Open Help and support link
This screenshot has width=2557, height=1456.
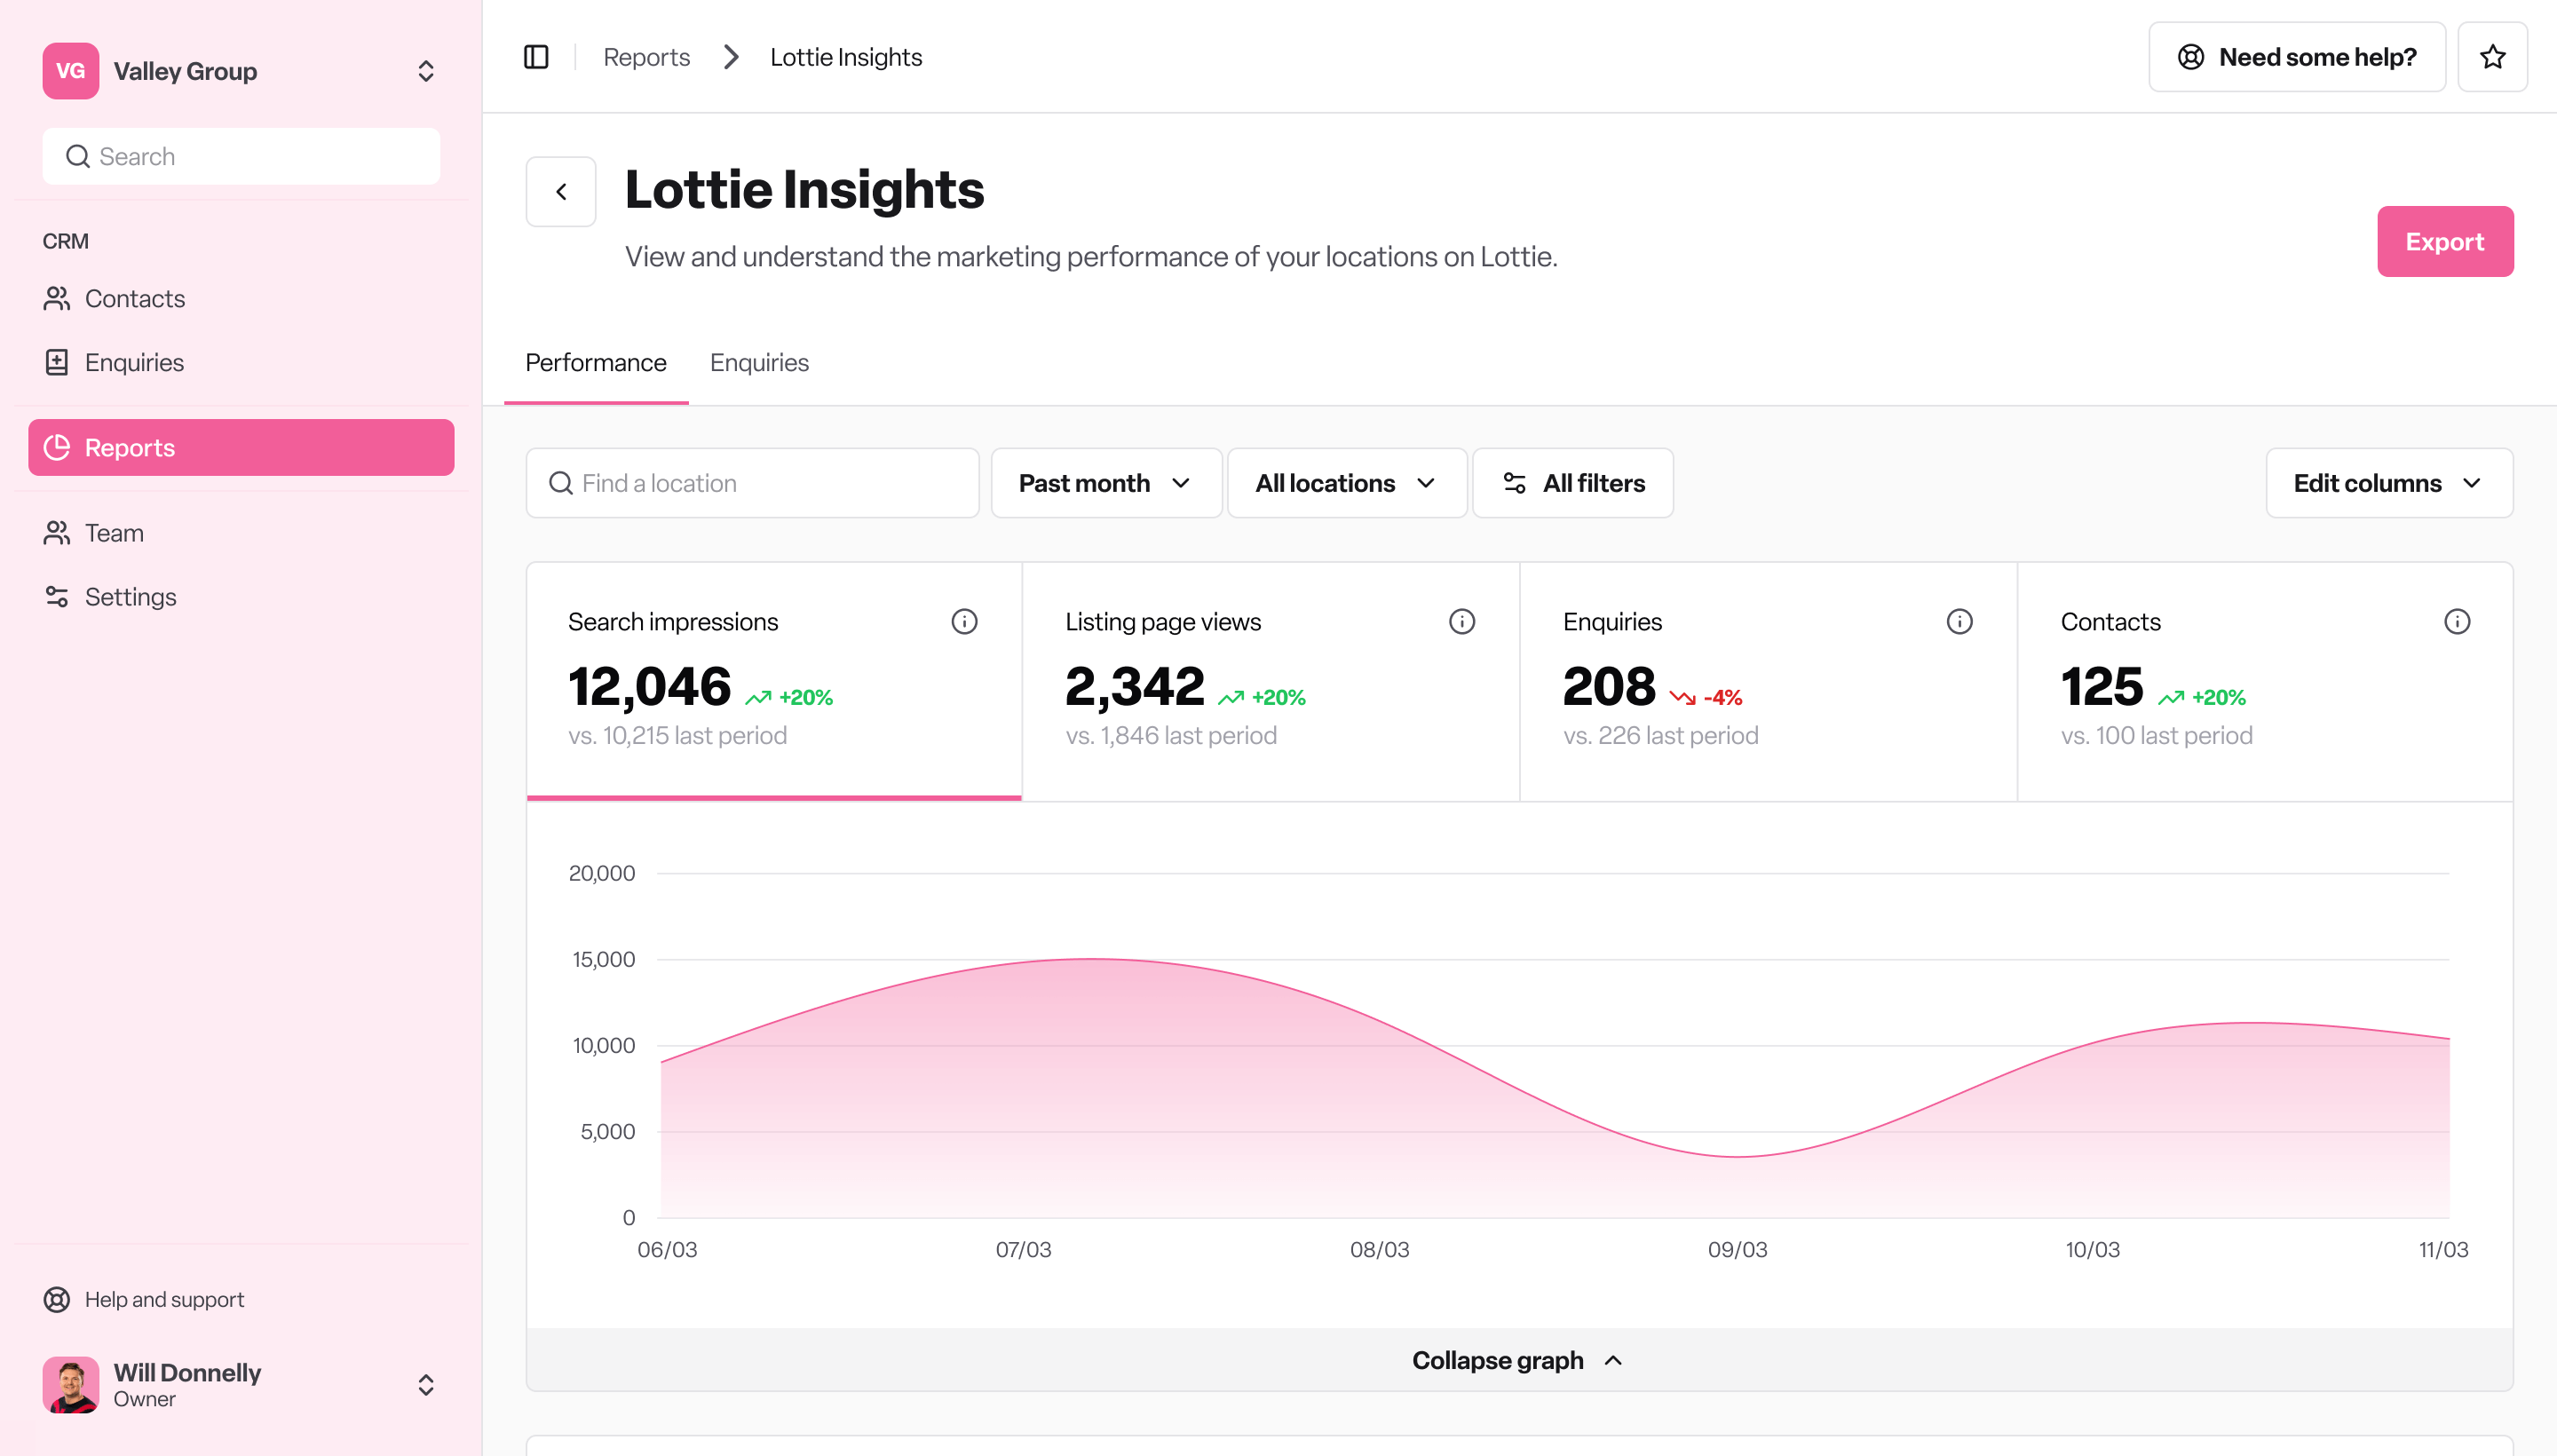click(x=144, y=1299)
